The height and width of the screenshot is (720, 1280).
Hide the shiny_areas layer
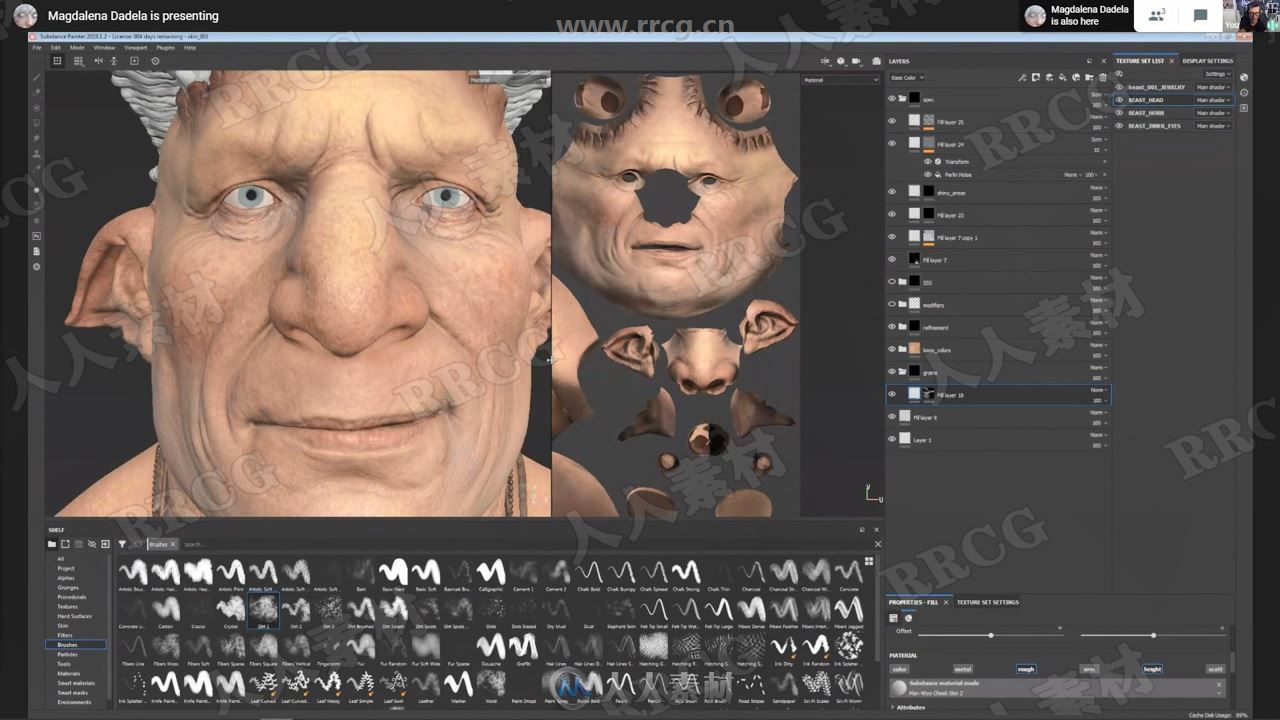[x=892, y=191]
